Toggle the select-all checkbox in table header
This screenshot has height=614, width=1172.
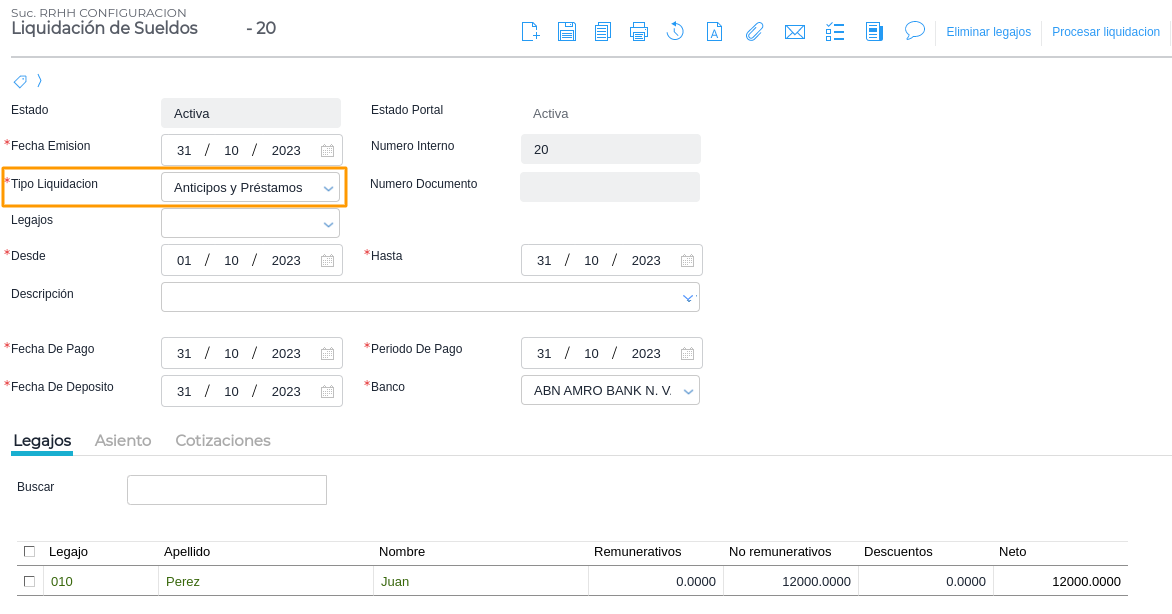click(x=29, y=551)
